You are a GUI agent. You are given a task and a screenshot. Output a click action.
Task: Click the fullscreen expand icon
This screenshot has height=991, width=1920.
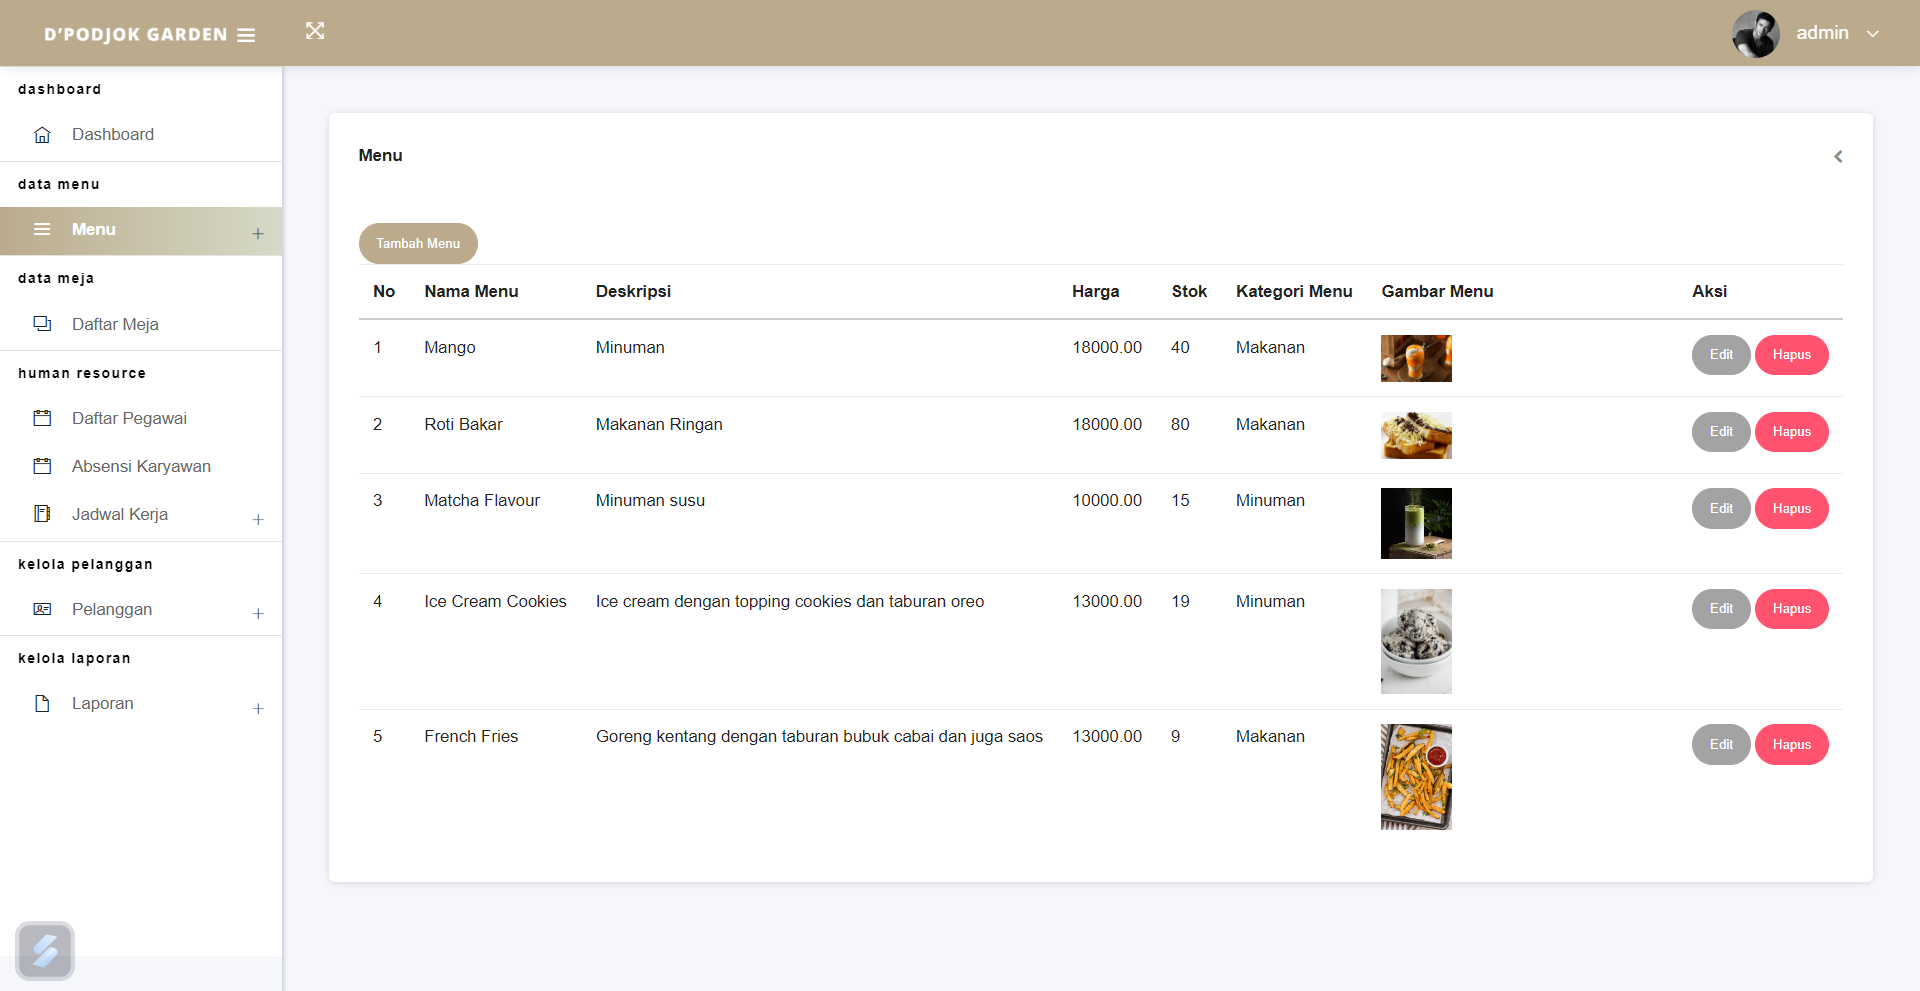click(x=315, y=31)
